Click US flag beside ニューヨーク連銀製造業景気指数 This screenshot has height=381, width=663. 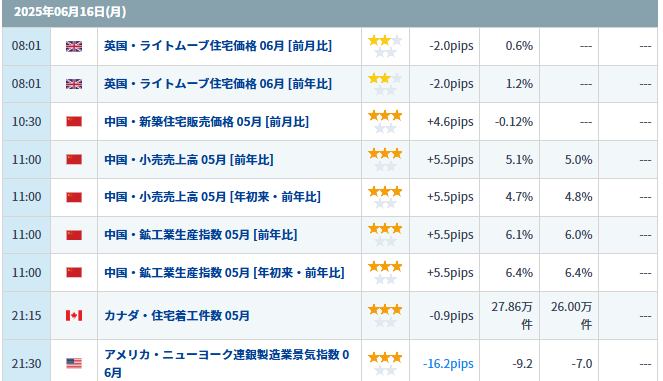click(x=74, y=363)
